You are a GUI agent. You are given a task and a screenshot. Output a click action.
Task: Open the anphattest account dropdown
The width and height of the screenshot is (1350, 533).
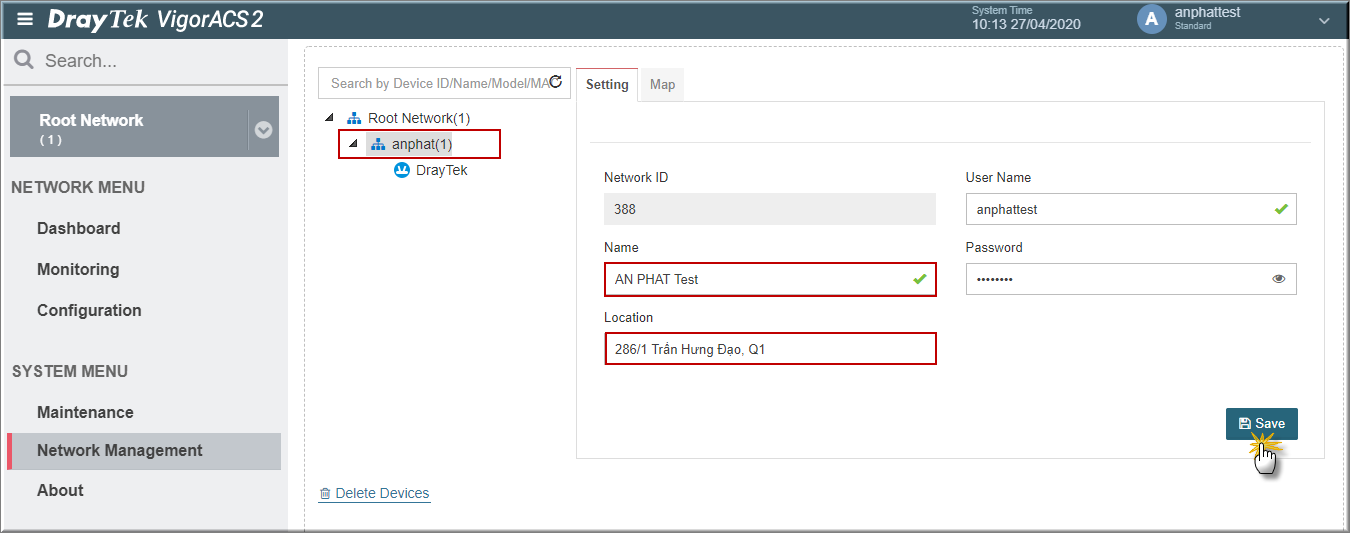click(1324, 20)
